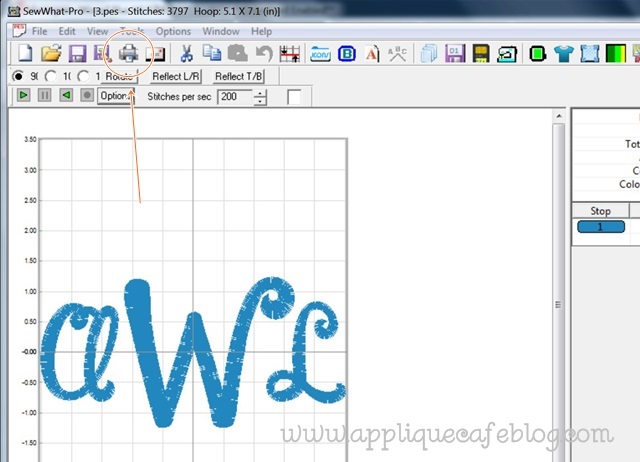The width and height of the screenshot is (640, 462).
Task: Select the 90 degree rotation radio button
Action: tap(18, 76)
